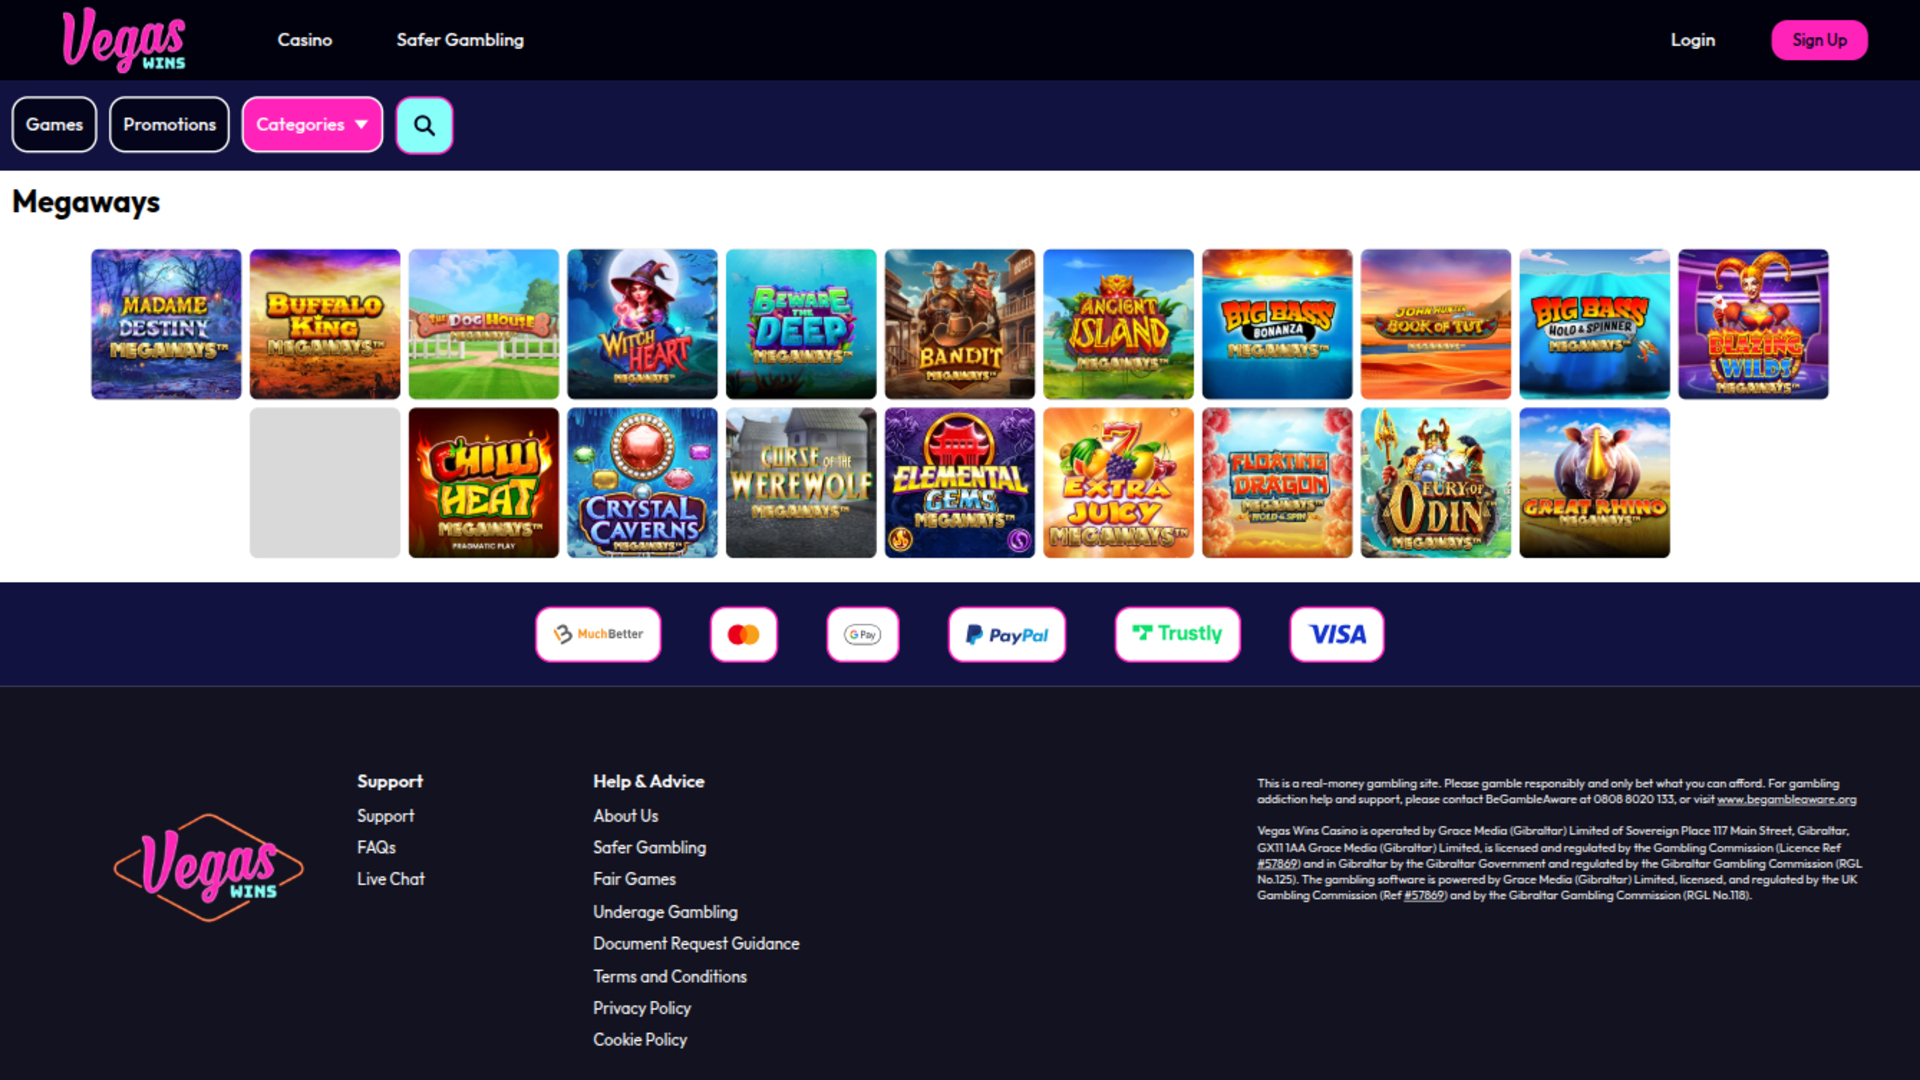This screenshot has width=1920, height=1080.
Task: Click the Login link
Action: [x=1692, y=40]
